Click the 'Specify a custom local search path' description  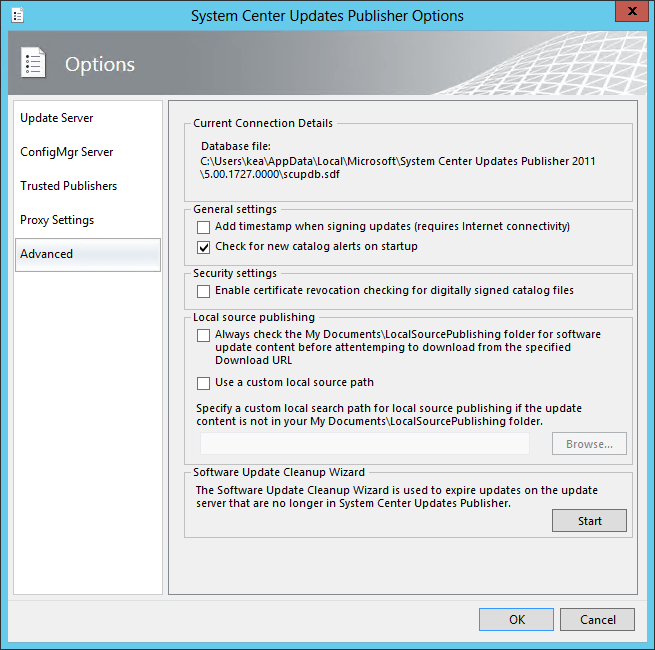click(389, 414)
